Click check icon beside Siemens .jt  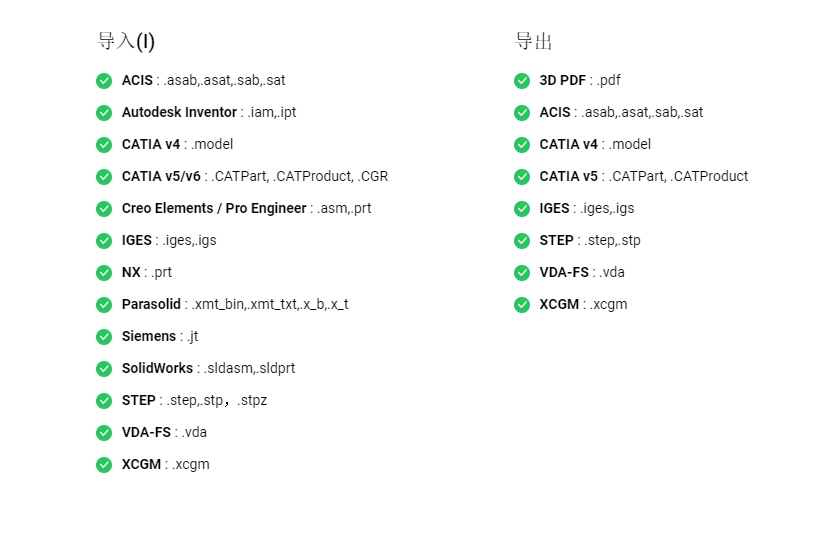(104, 337)
